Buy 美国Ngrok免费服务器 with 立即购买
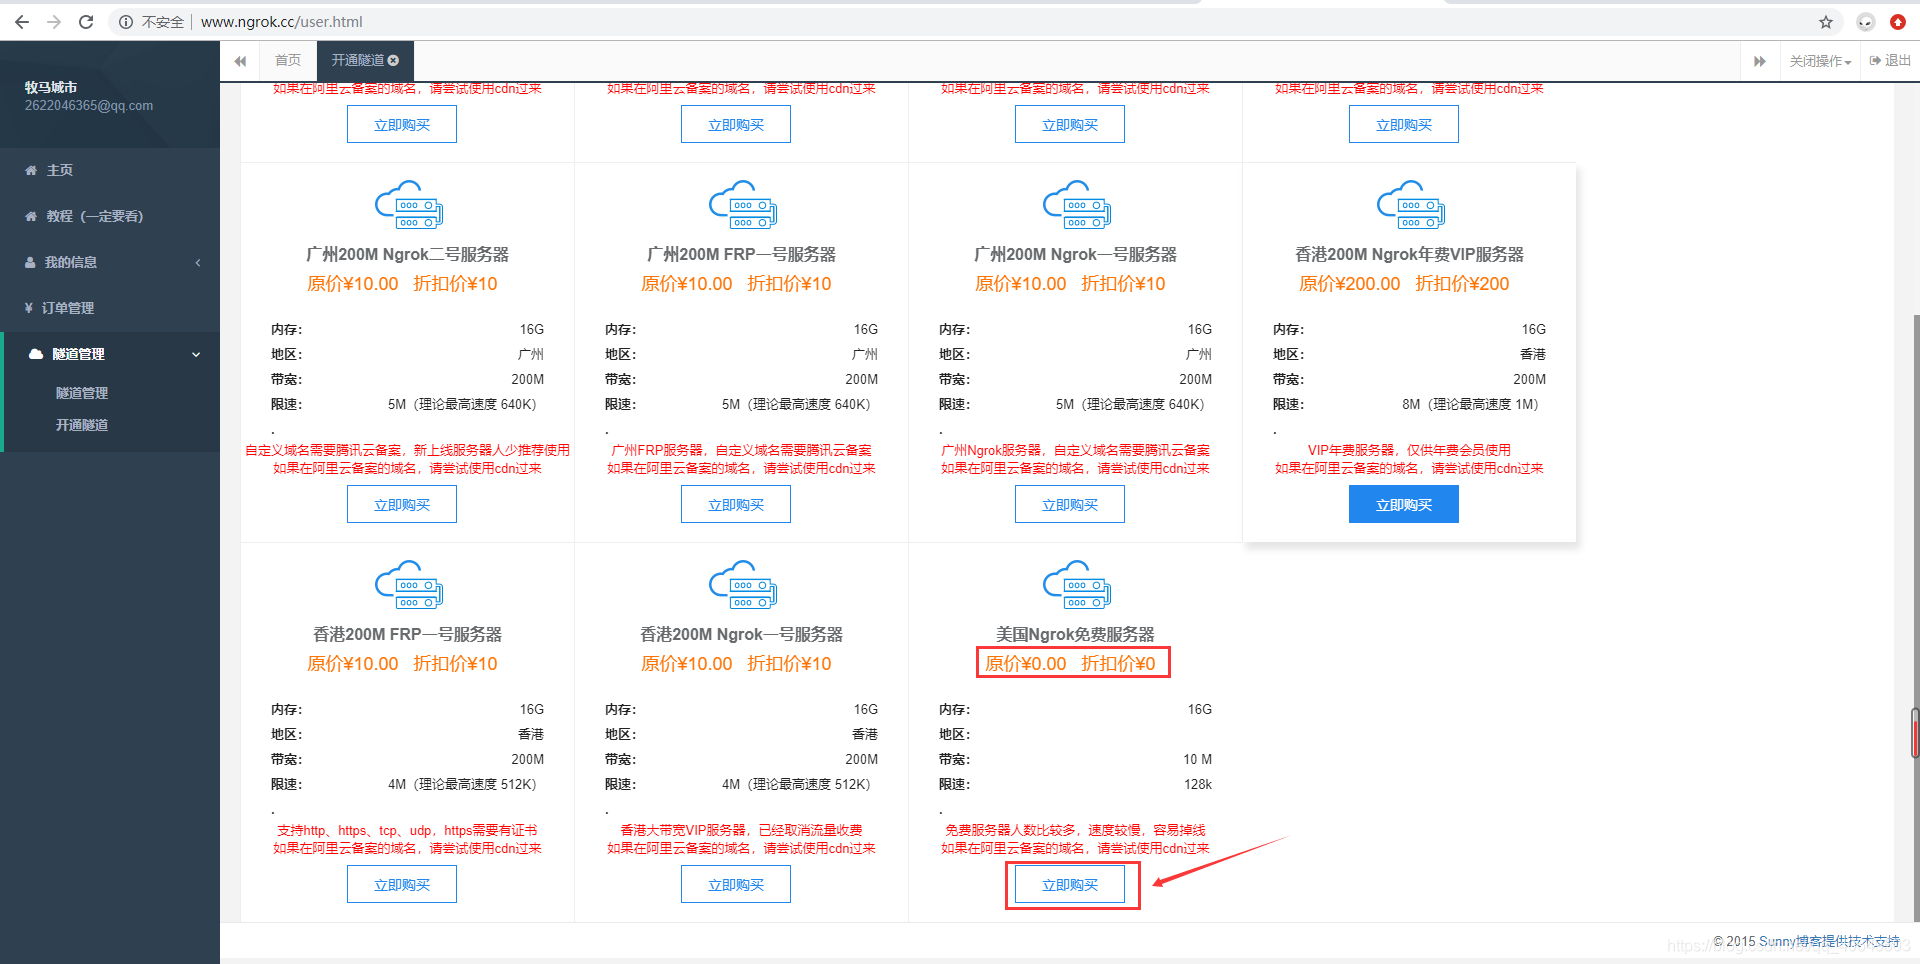The width and height of the screenshot is (1920, 964). tap(1070, 884)
